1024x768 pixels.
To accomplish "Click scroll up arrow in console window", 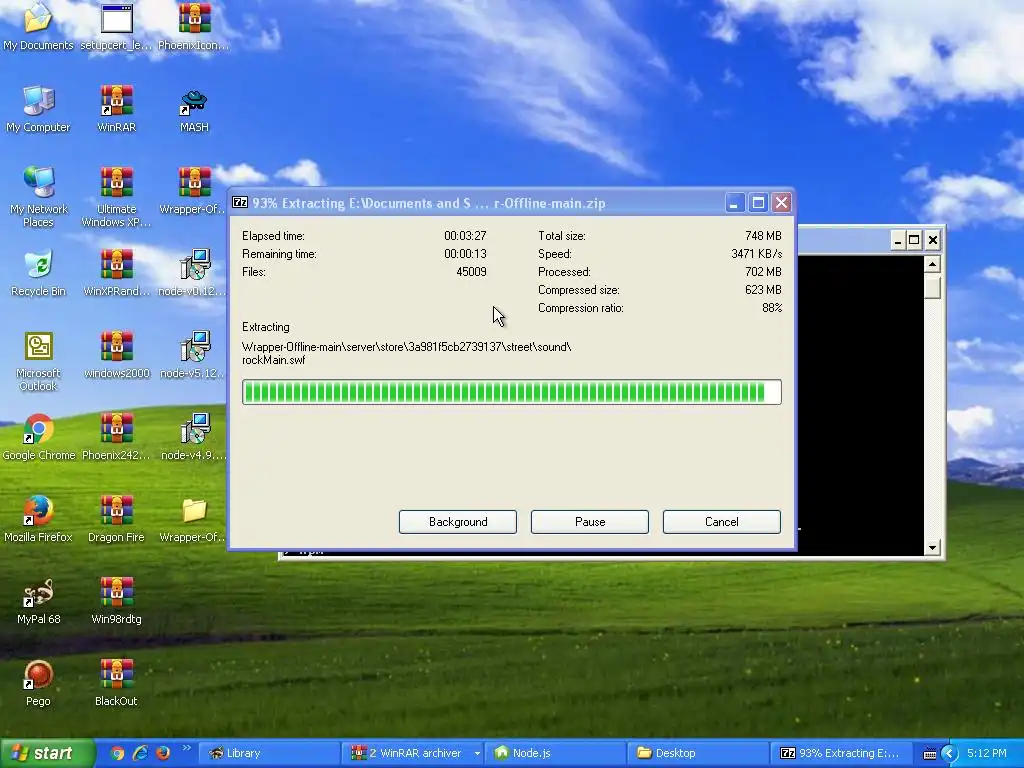I will coord(933,264).
